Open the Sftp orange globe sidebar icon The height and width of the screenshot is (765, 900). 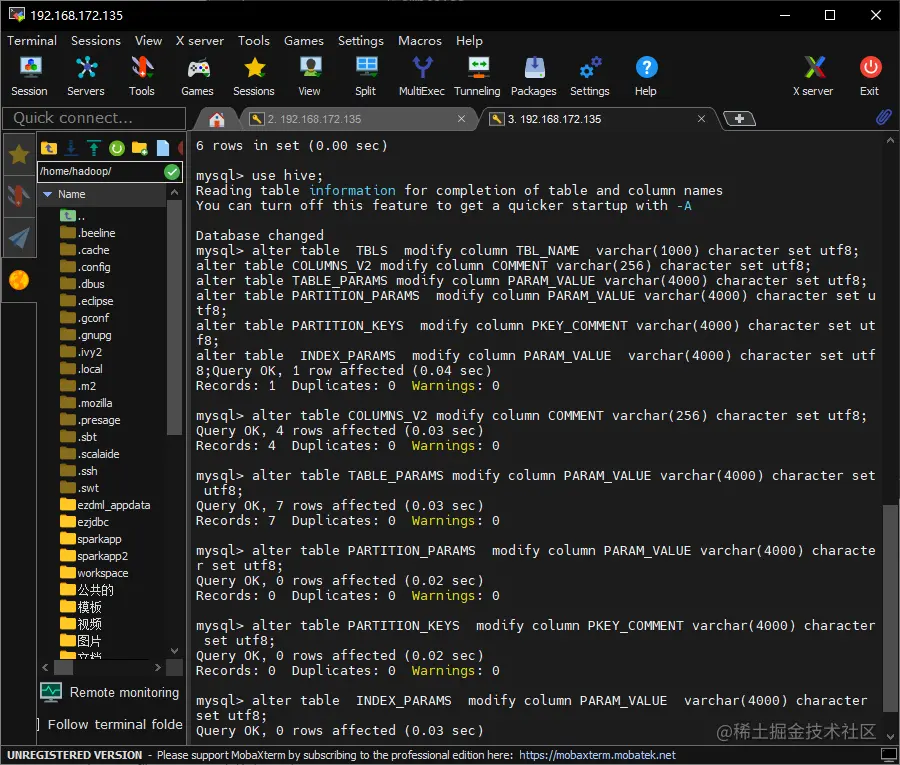point(19,280)
